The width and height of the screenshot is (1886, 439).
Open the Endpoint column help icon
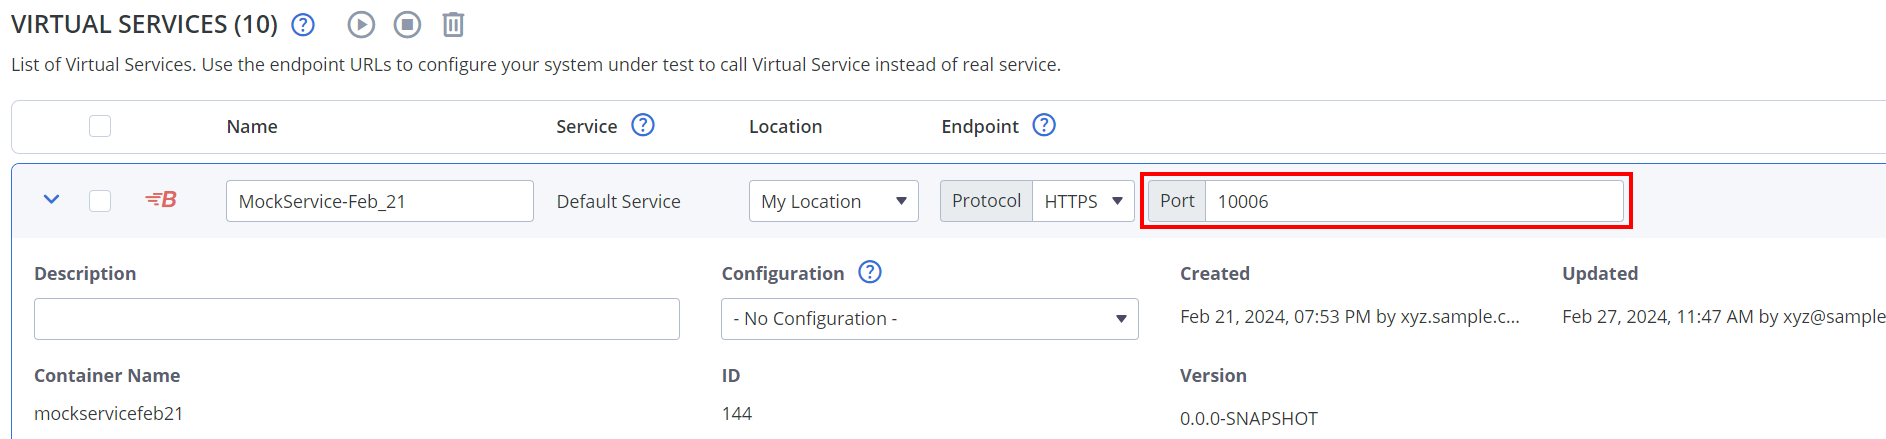1044,125
